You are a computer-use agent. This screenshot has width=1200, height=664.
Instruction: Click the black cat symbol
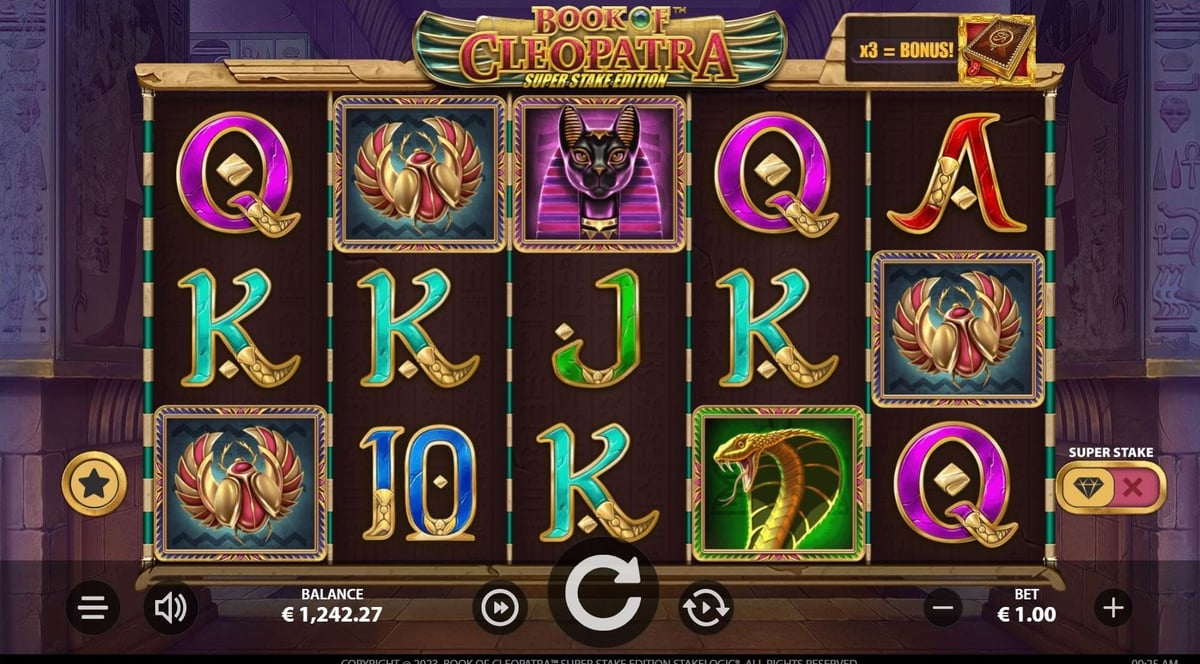tap(600, 173)
